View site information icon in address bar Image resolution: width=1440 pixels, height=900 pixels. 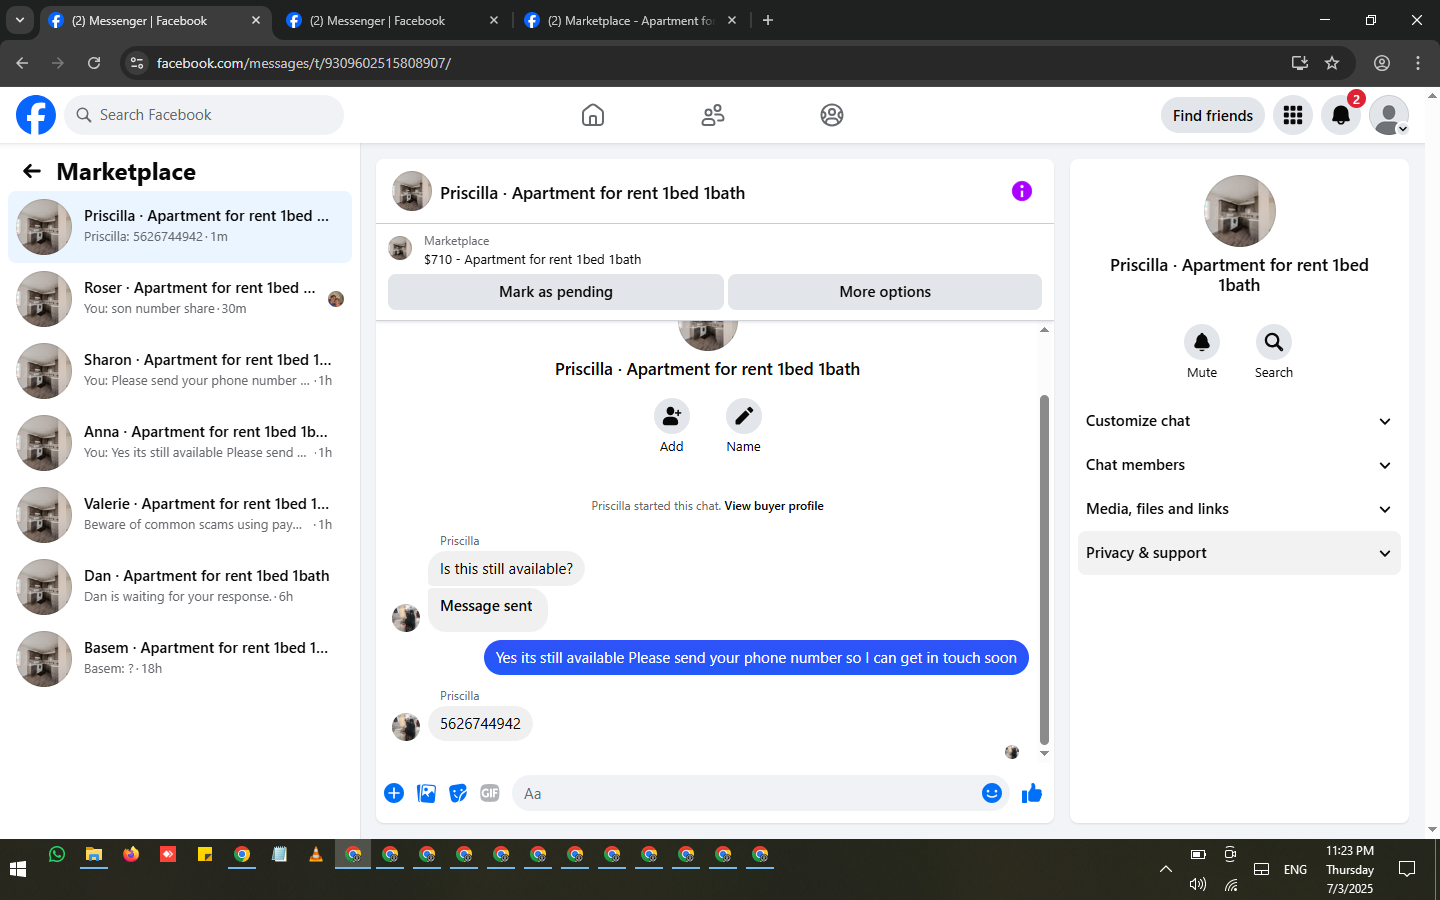pos(137,63)
